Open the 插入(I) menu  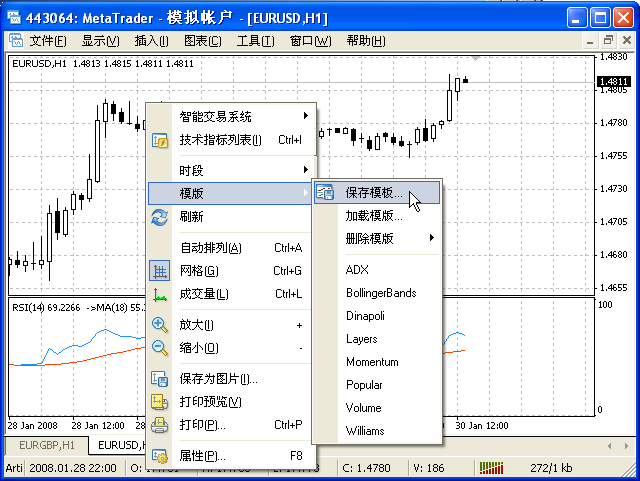click(151, 41)
